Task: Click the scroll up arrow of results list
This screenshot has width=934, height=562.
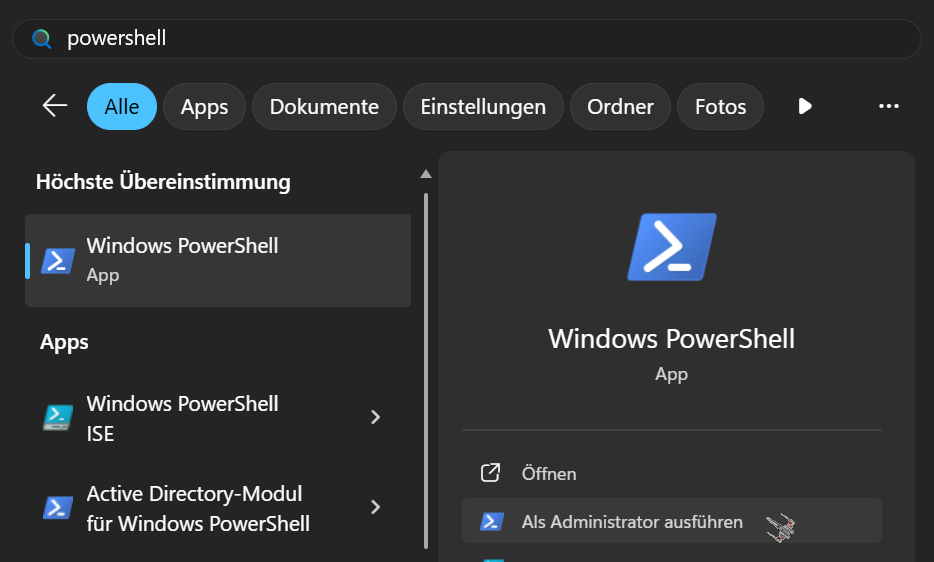Action: pos(425,174)
